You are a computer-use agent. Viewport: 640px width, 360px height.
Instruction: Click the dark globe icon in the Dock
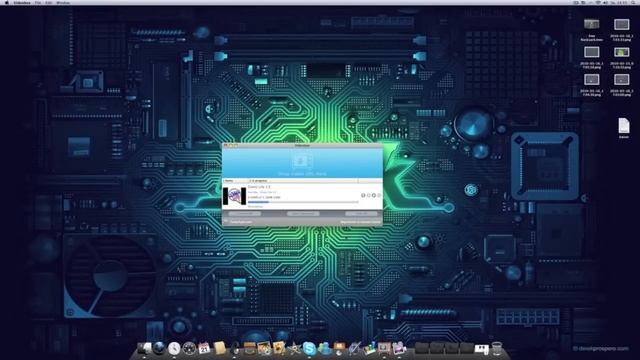tap(159, 348)
